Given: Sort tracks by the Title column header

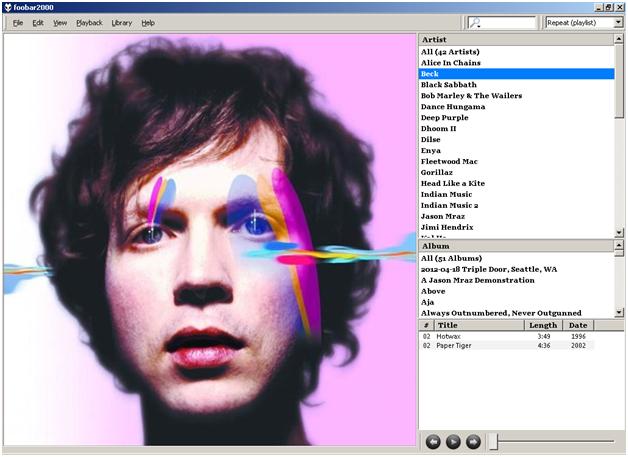Looking at the screenshot, I should point(478,325).
